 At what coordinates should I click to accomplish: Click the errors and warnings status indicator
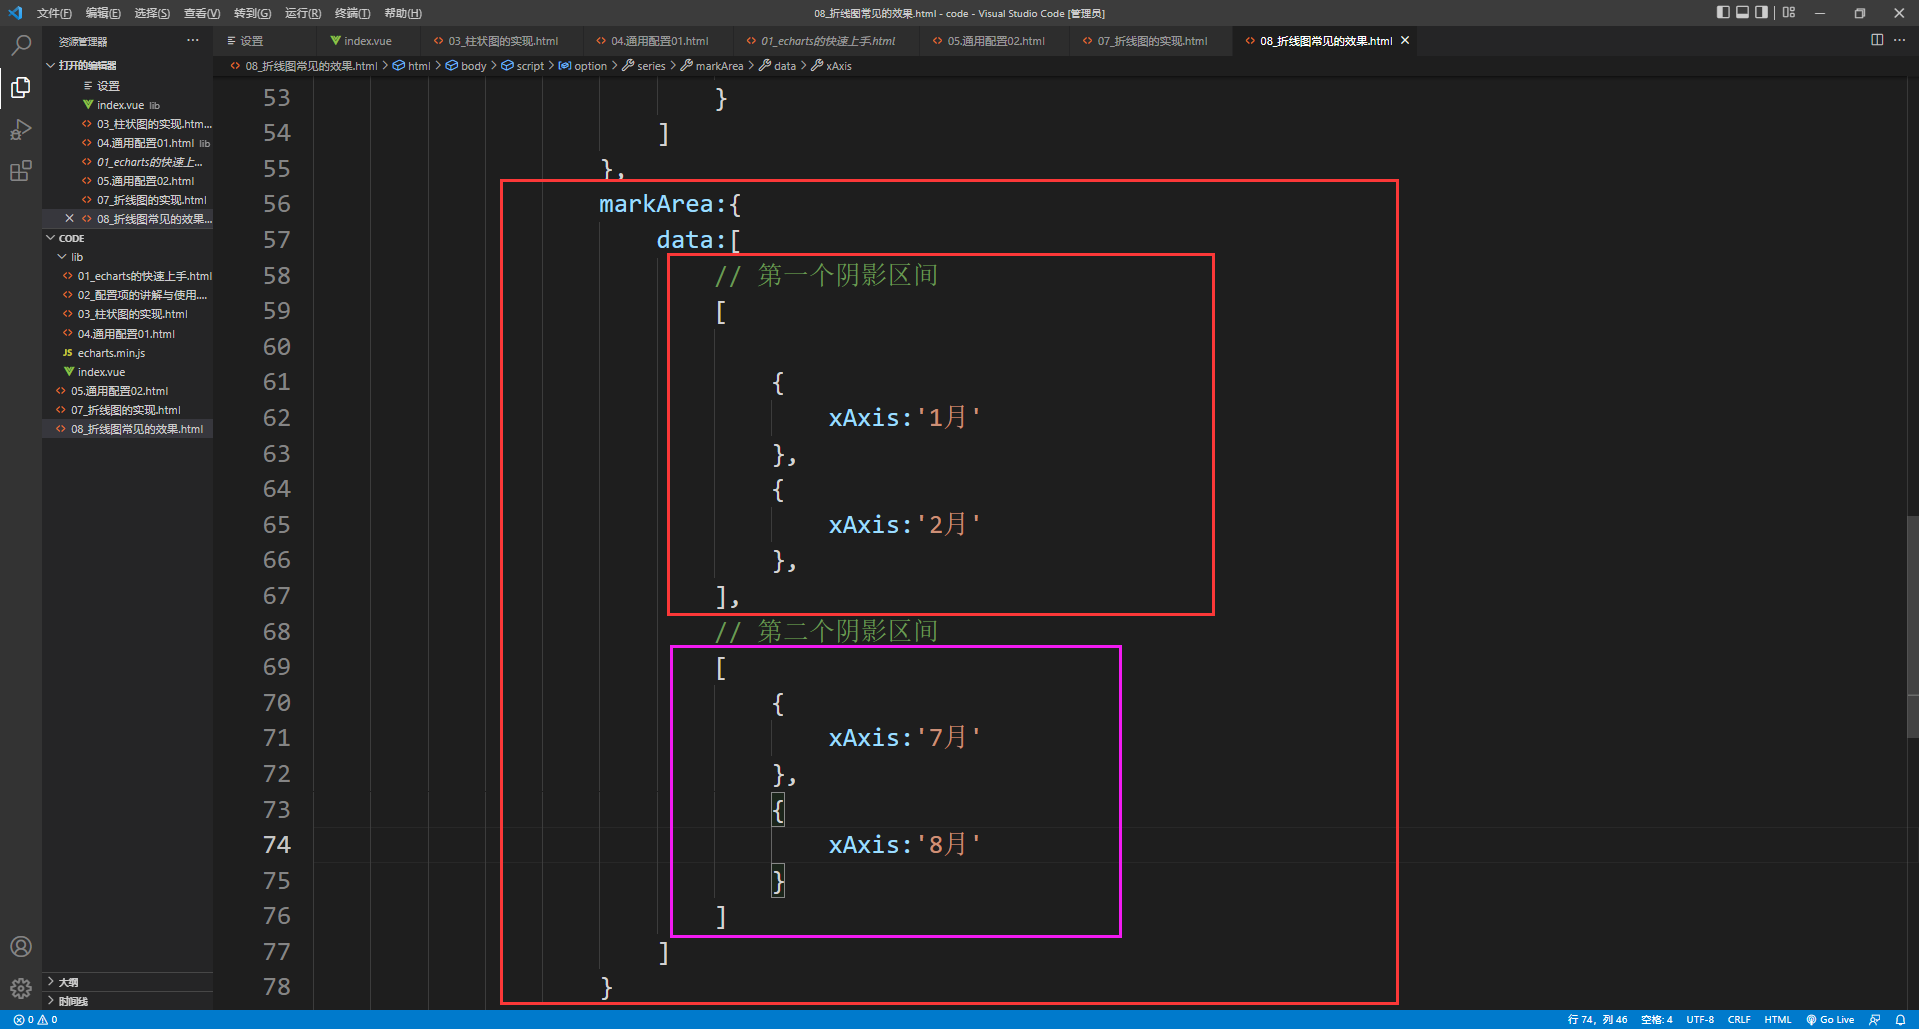35,1020
